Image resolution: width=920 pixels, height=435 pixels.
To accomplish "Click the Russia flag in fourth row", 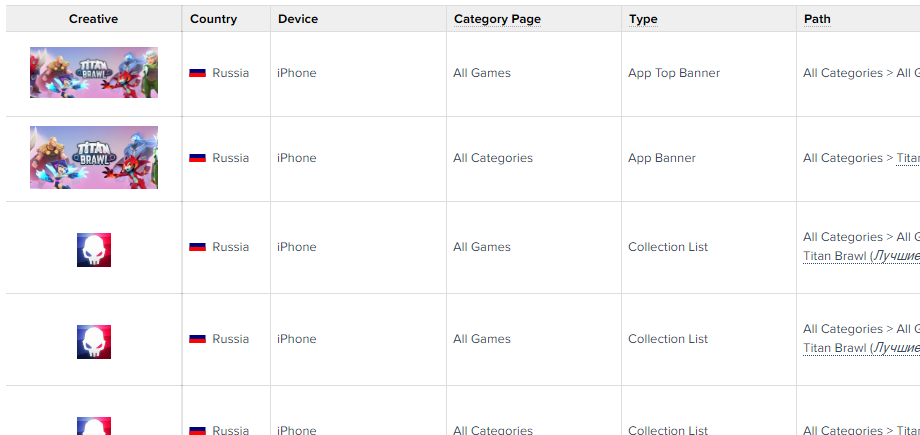I will 197,339.
